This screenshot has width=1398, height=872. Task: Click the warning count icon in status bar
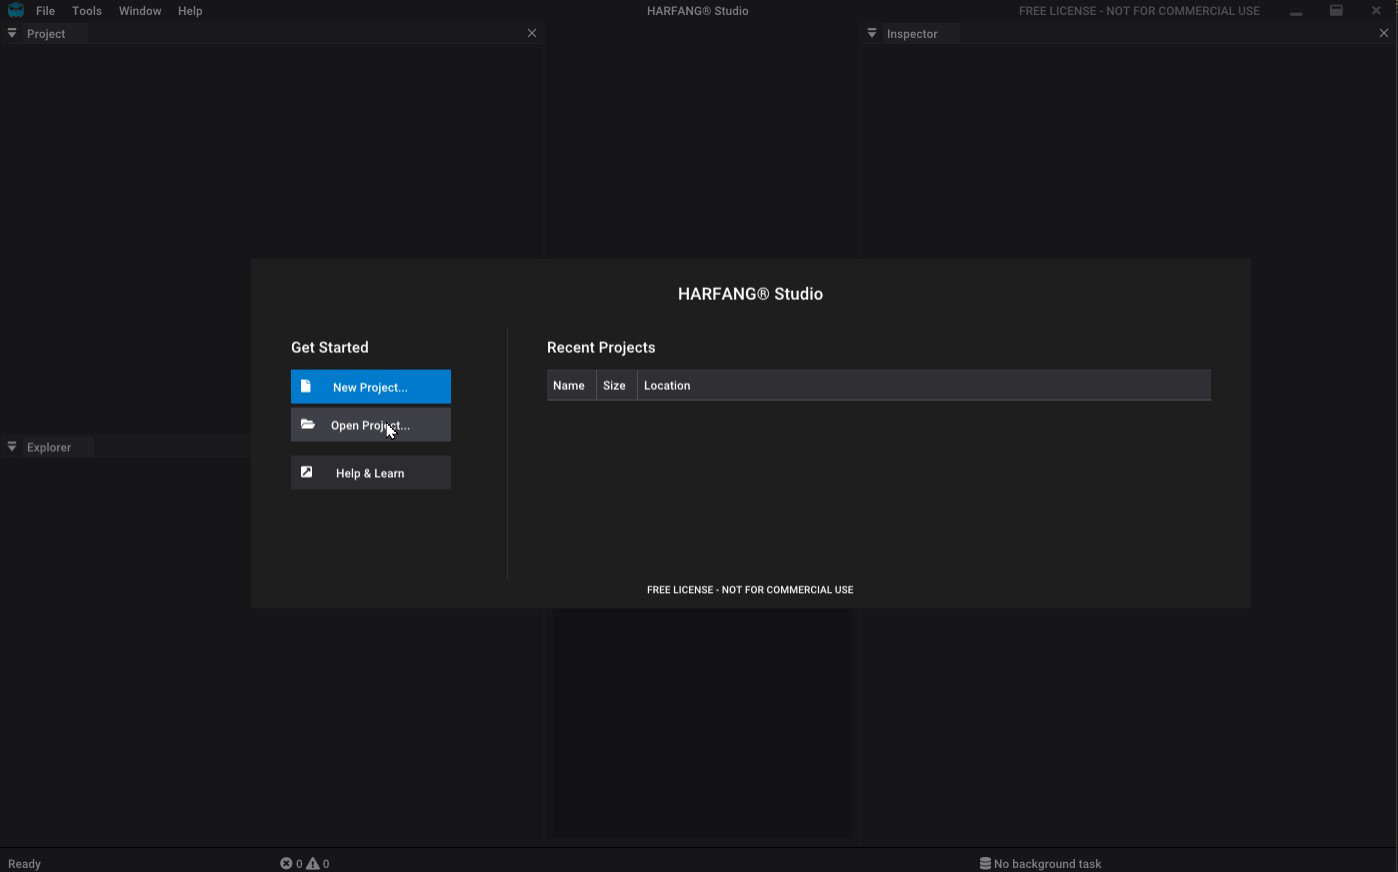[x=313, y=864]
